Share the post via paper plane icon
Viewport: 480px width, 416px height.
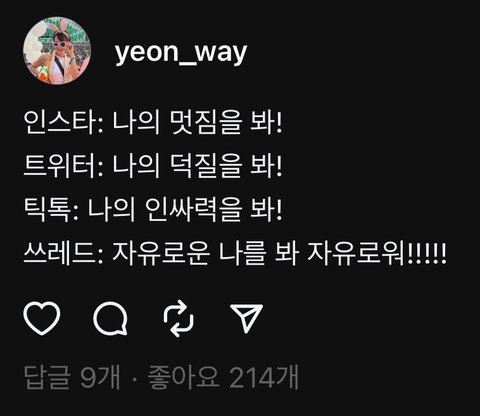[x=247, y=318]
